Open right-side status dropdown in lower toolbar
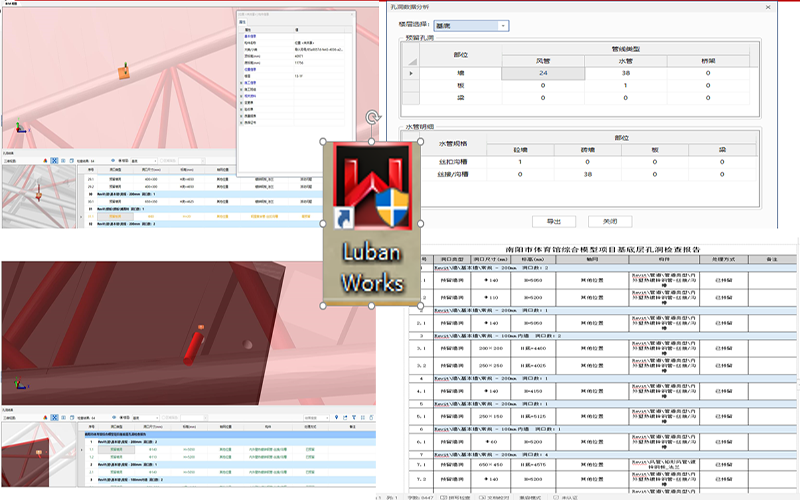Image resolution: width=800 pixels, height=500 pixels. click(317, 418)
